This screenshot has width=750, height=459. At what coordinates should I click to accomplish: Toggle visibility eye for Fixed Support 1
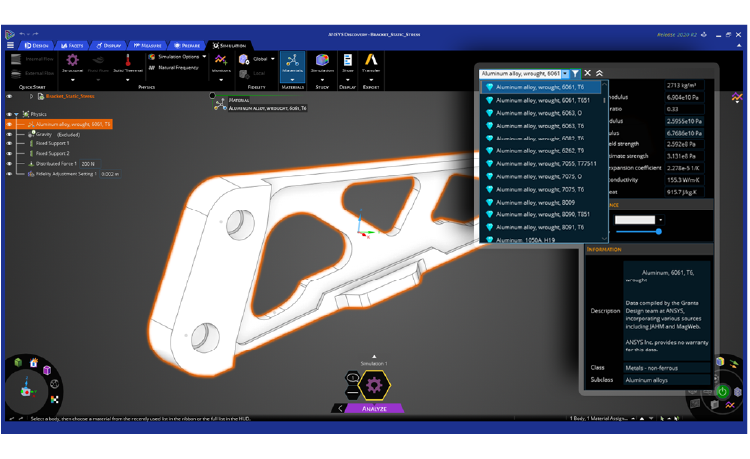[9, 143]
